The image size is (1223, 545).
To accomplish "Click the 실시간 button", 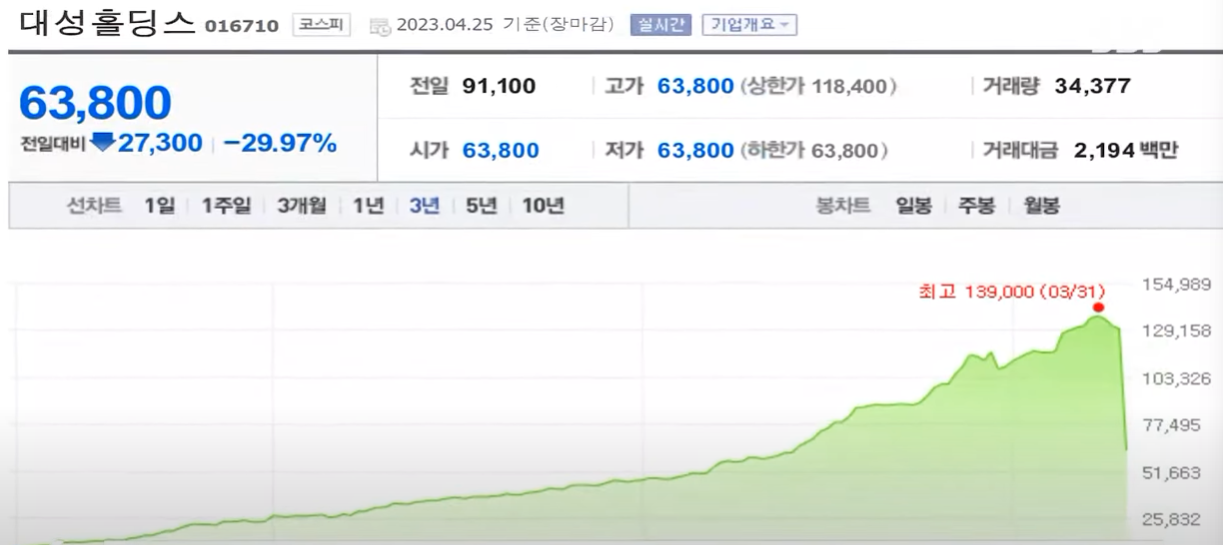I will coord(661,25).
